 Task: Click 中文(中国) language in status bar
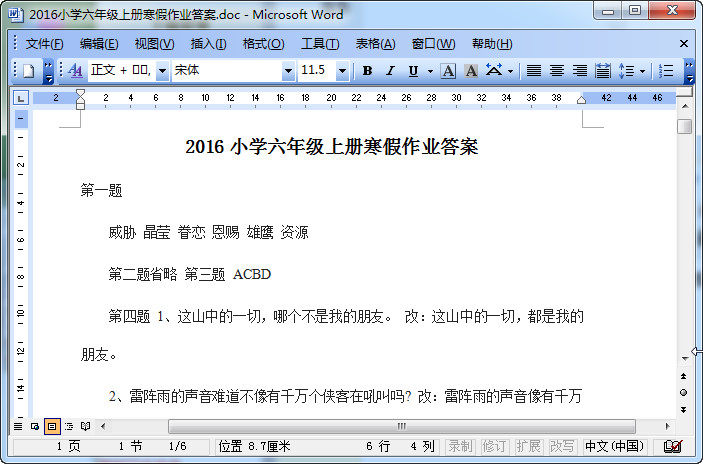click(x=615, y=447)
